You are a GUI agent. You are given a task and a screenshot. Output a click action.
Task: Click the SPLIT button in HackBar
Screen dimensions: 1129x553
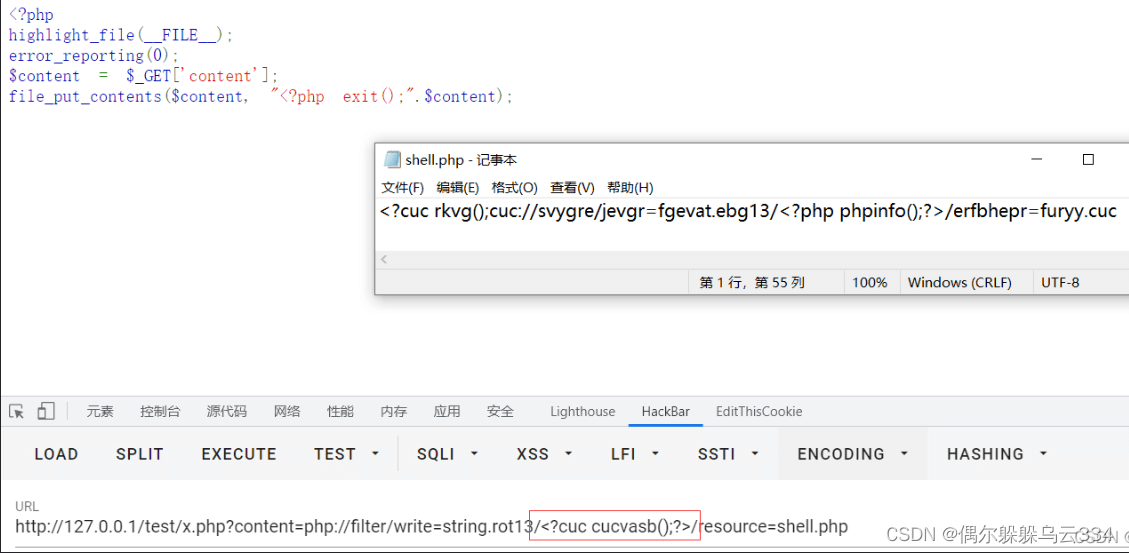coord(140,454)
